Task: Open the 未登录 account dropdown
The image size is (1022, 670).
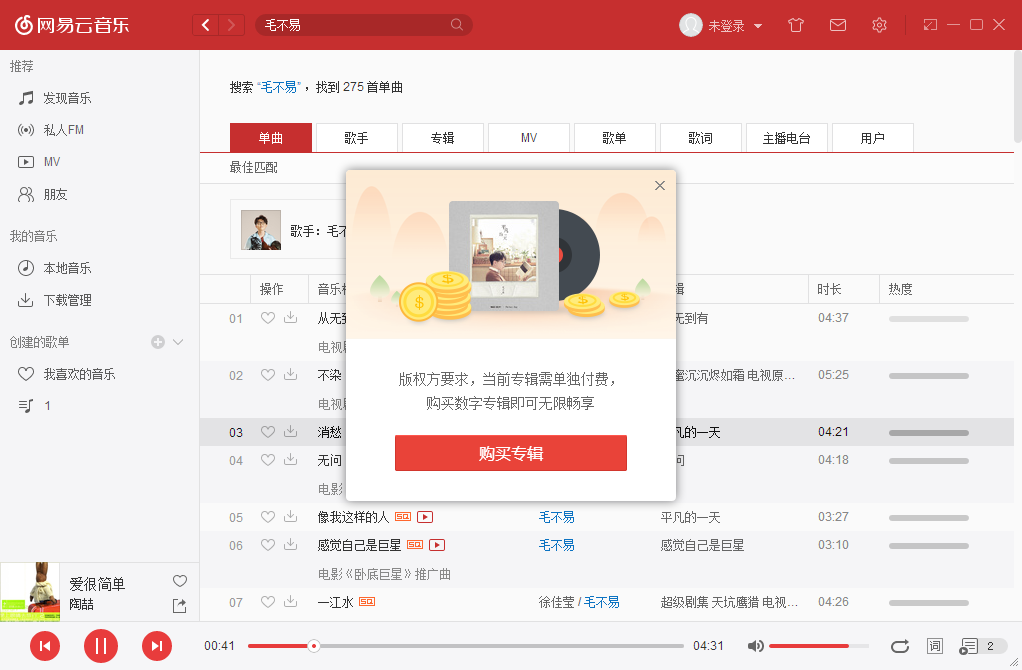Action: pos(735,25)
